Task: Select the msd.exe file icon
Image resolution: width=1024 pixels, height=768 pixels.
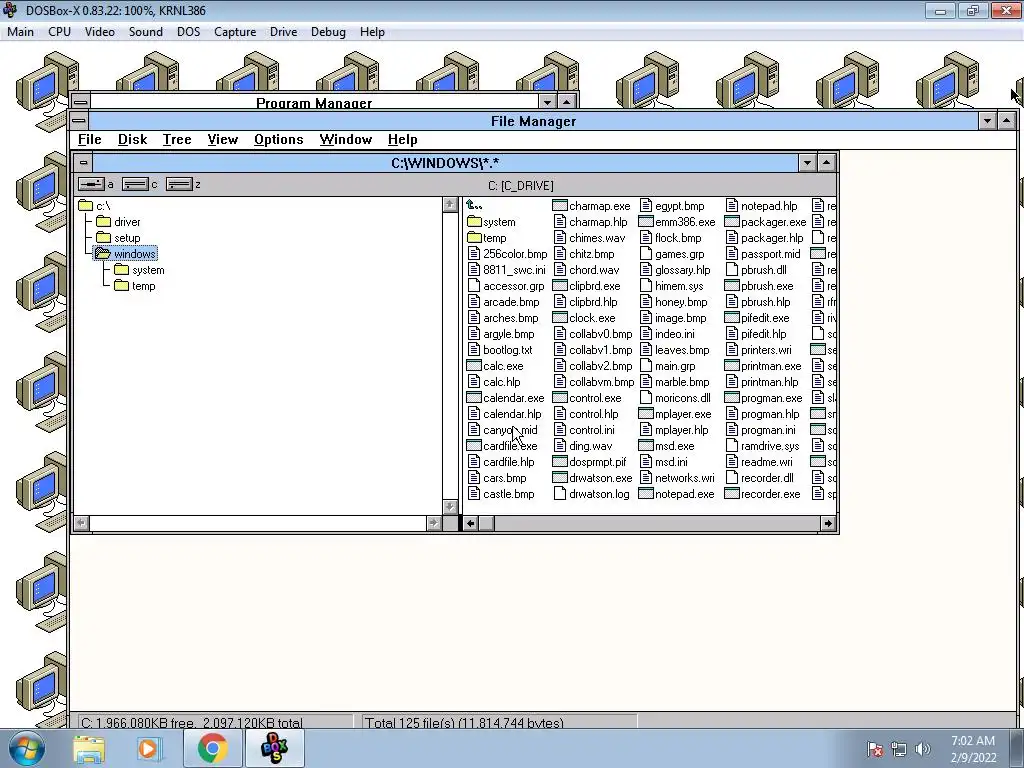Action: (646, 446)
